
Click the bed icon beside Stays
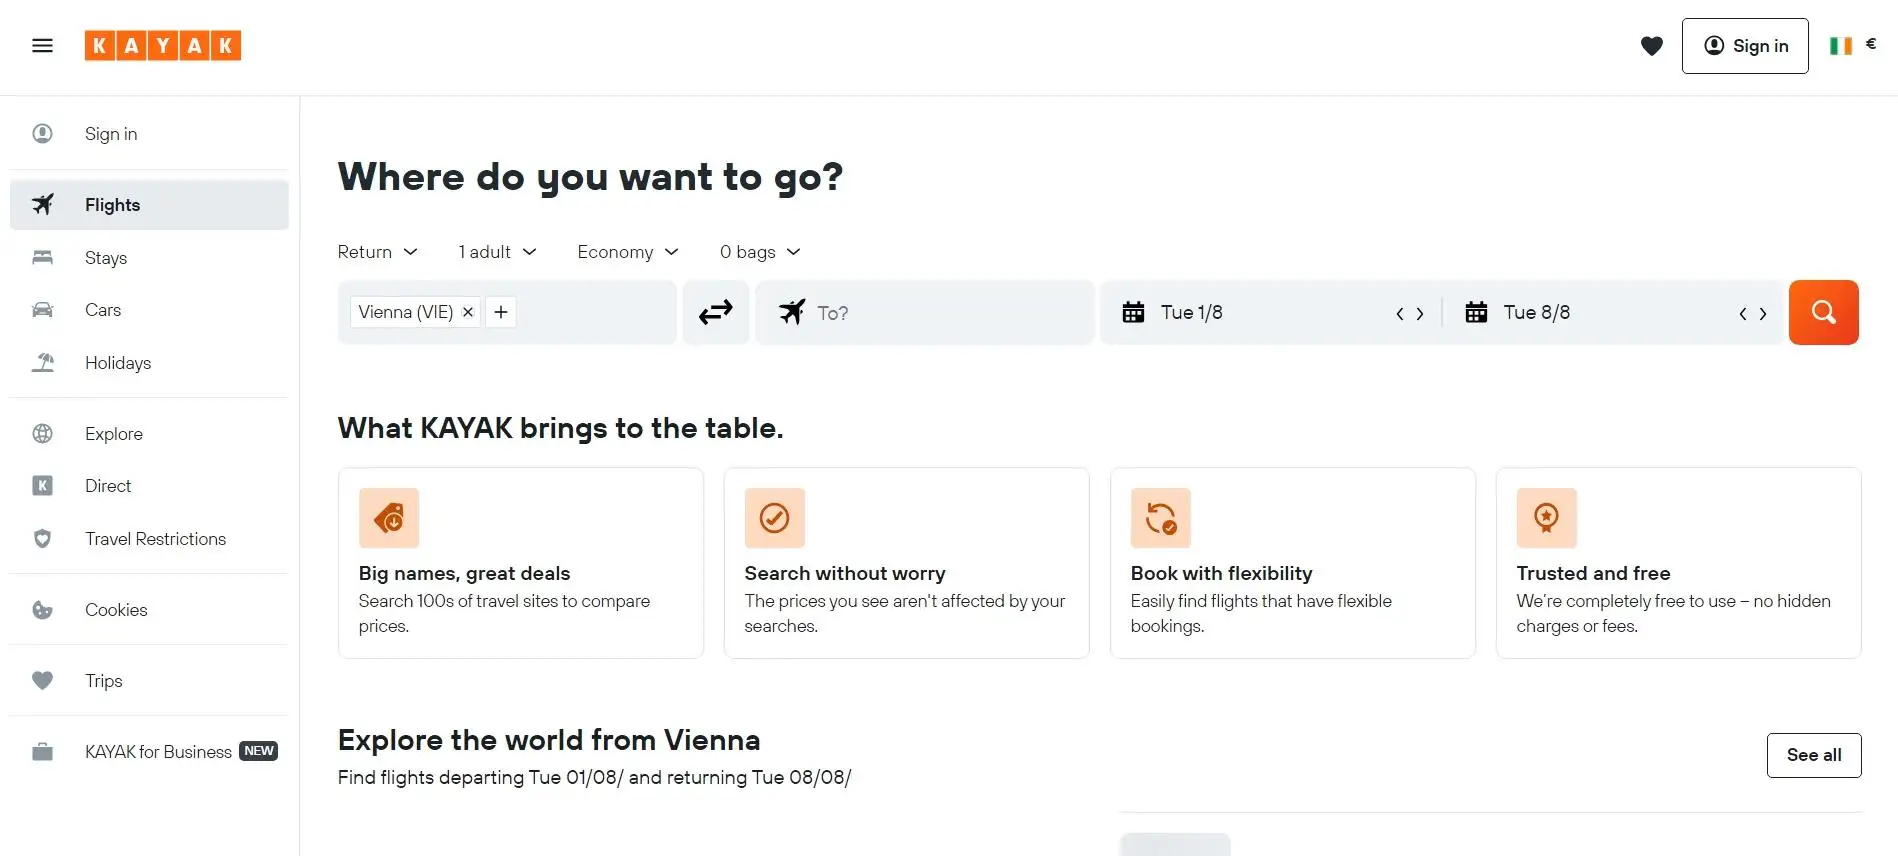point(42,257)
